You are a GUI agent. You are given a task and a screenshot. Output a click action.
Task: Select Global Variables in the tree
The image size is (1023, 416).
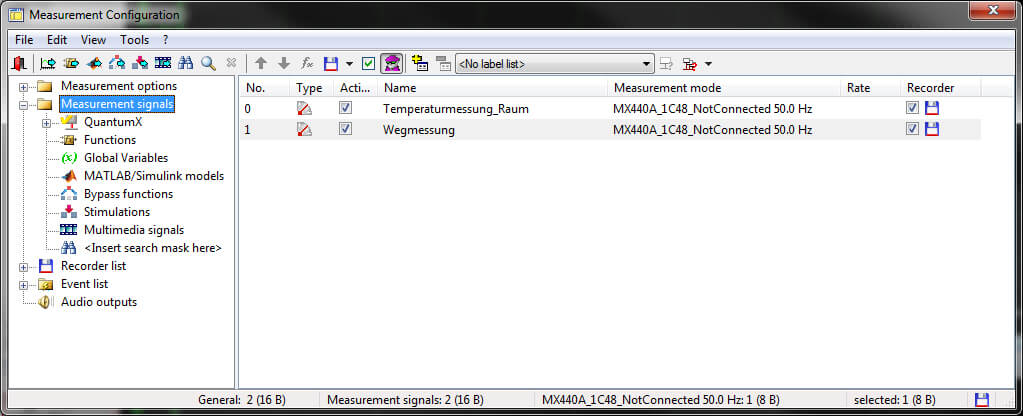click(126, 158)
